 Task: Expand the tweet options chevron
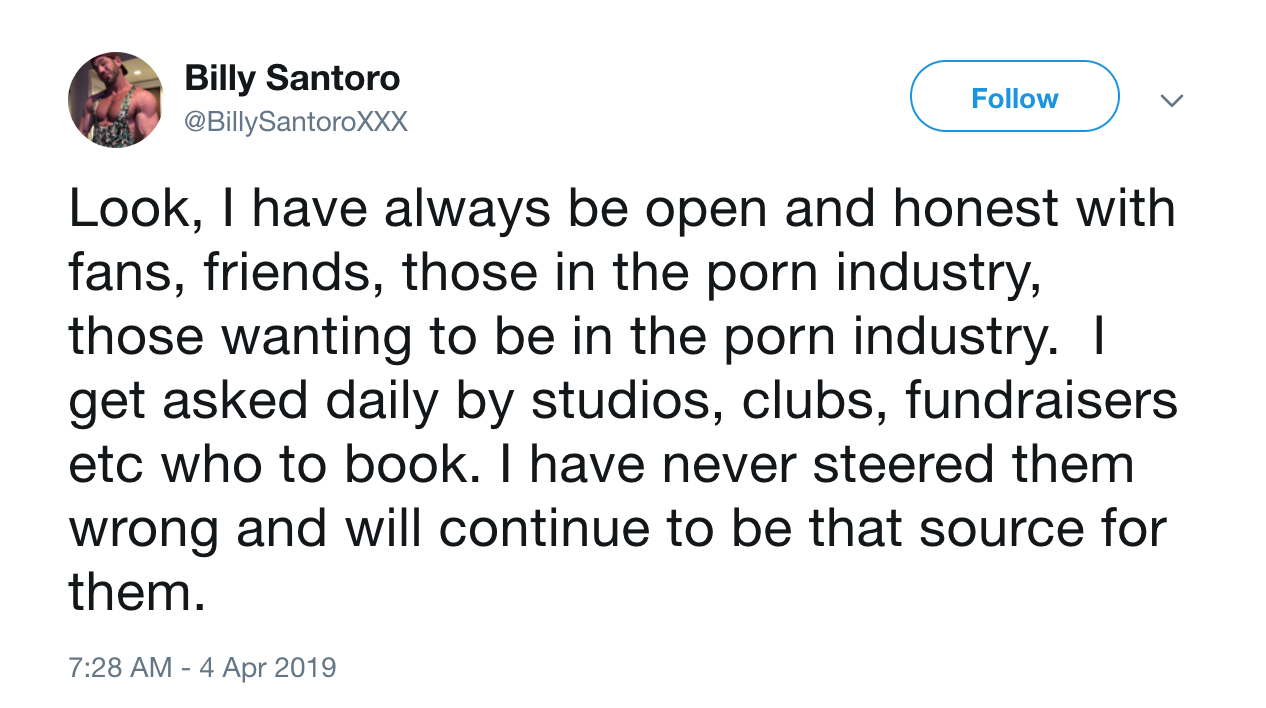point(1171,100)
